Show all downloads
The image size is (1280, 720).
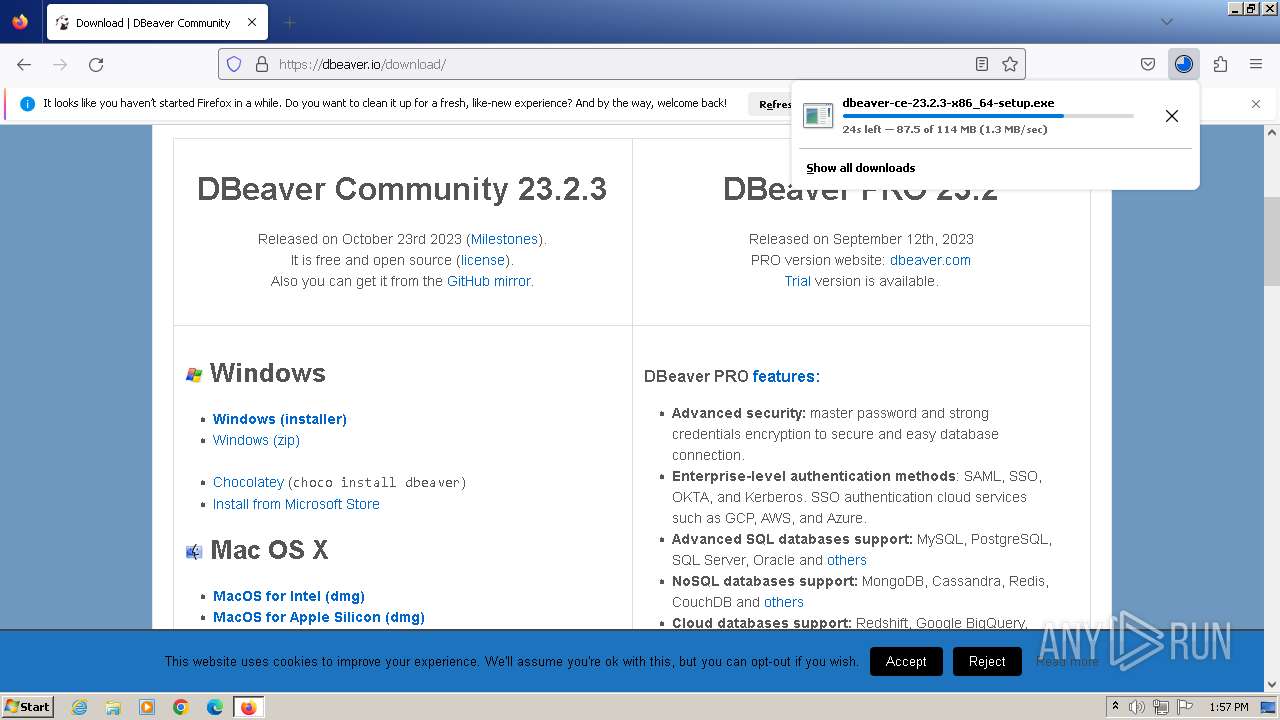[861, 168]
